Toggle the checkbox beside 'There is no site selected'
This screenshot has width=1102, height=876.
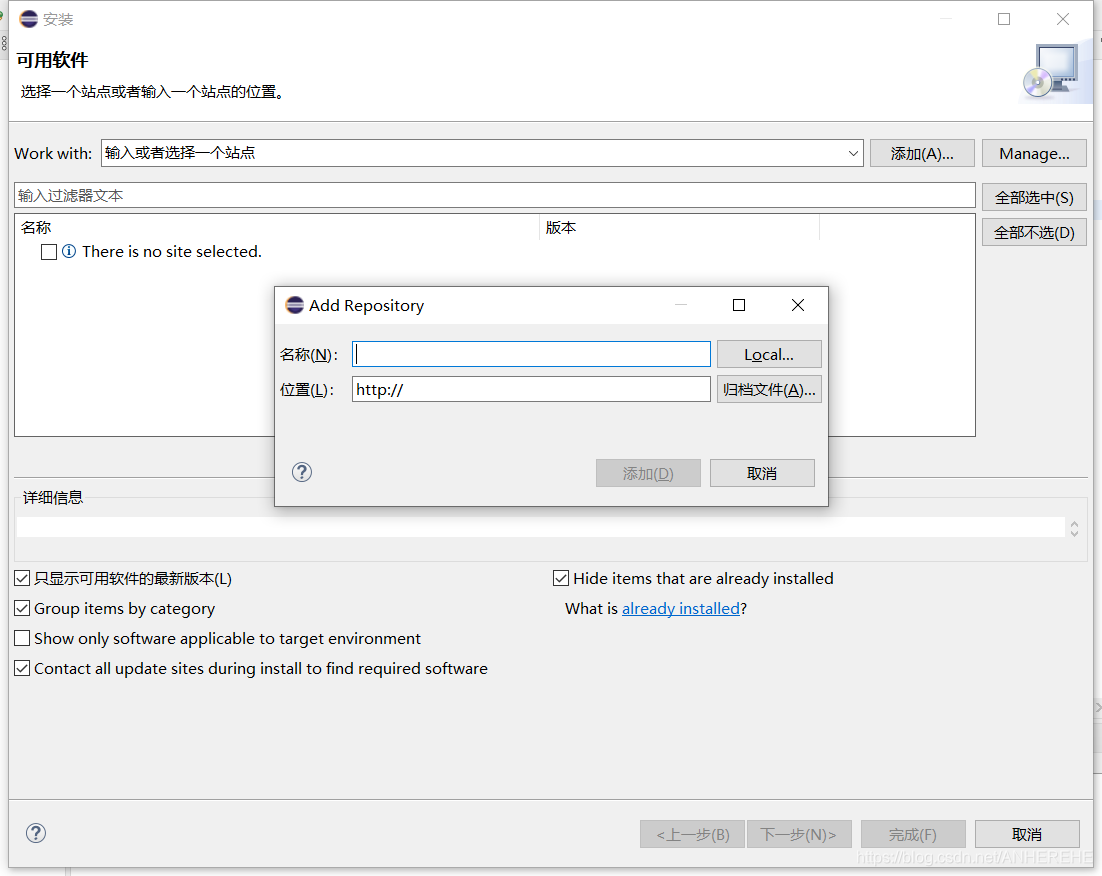[49, 251]
